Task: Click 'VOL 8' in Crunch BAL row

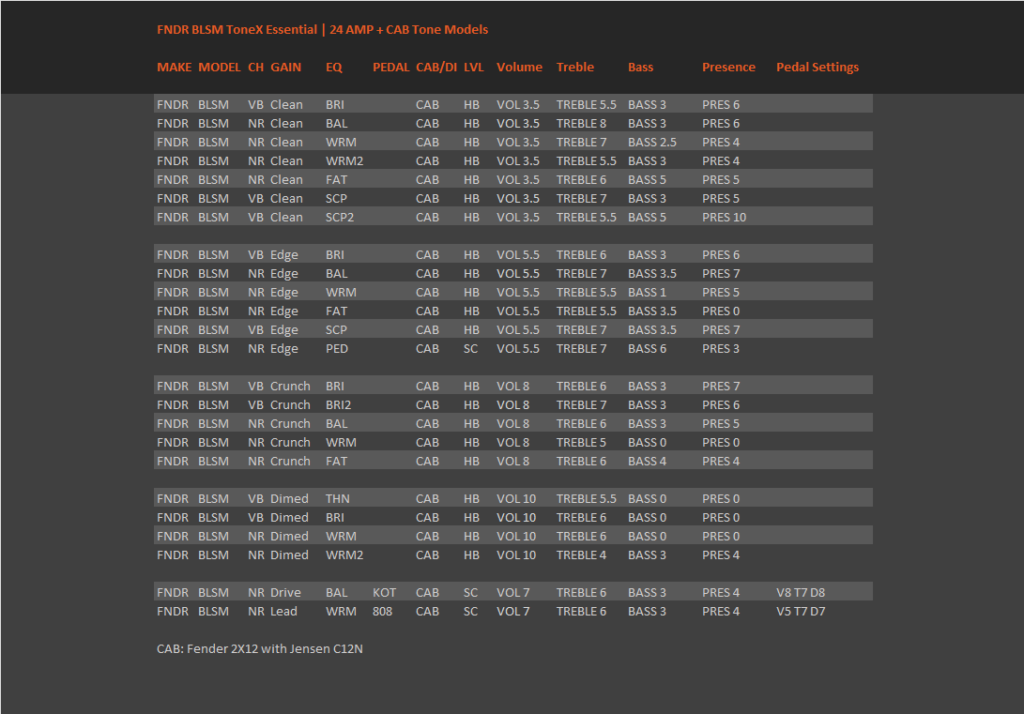Action: click(x=513, y=424)
